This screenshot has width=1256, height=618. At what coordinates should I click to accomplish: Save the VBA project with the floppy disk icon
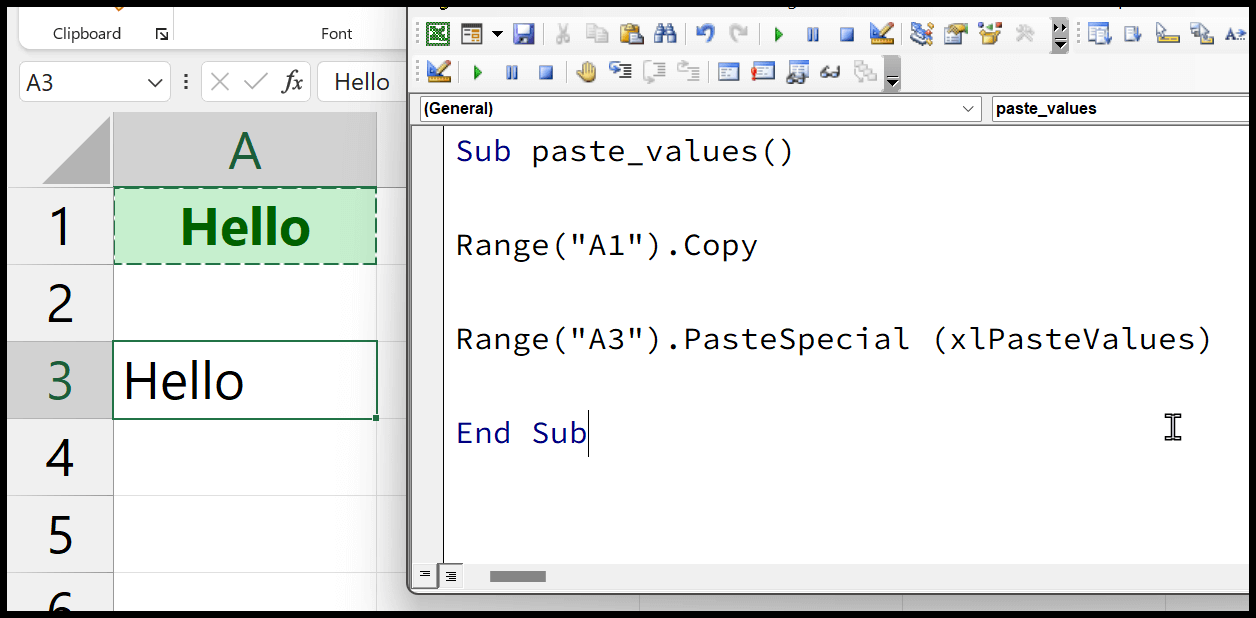point(523,34)
